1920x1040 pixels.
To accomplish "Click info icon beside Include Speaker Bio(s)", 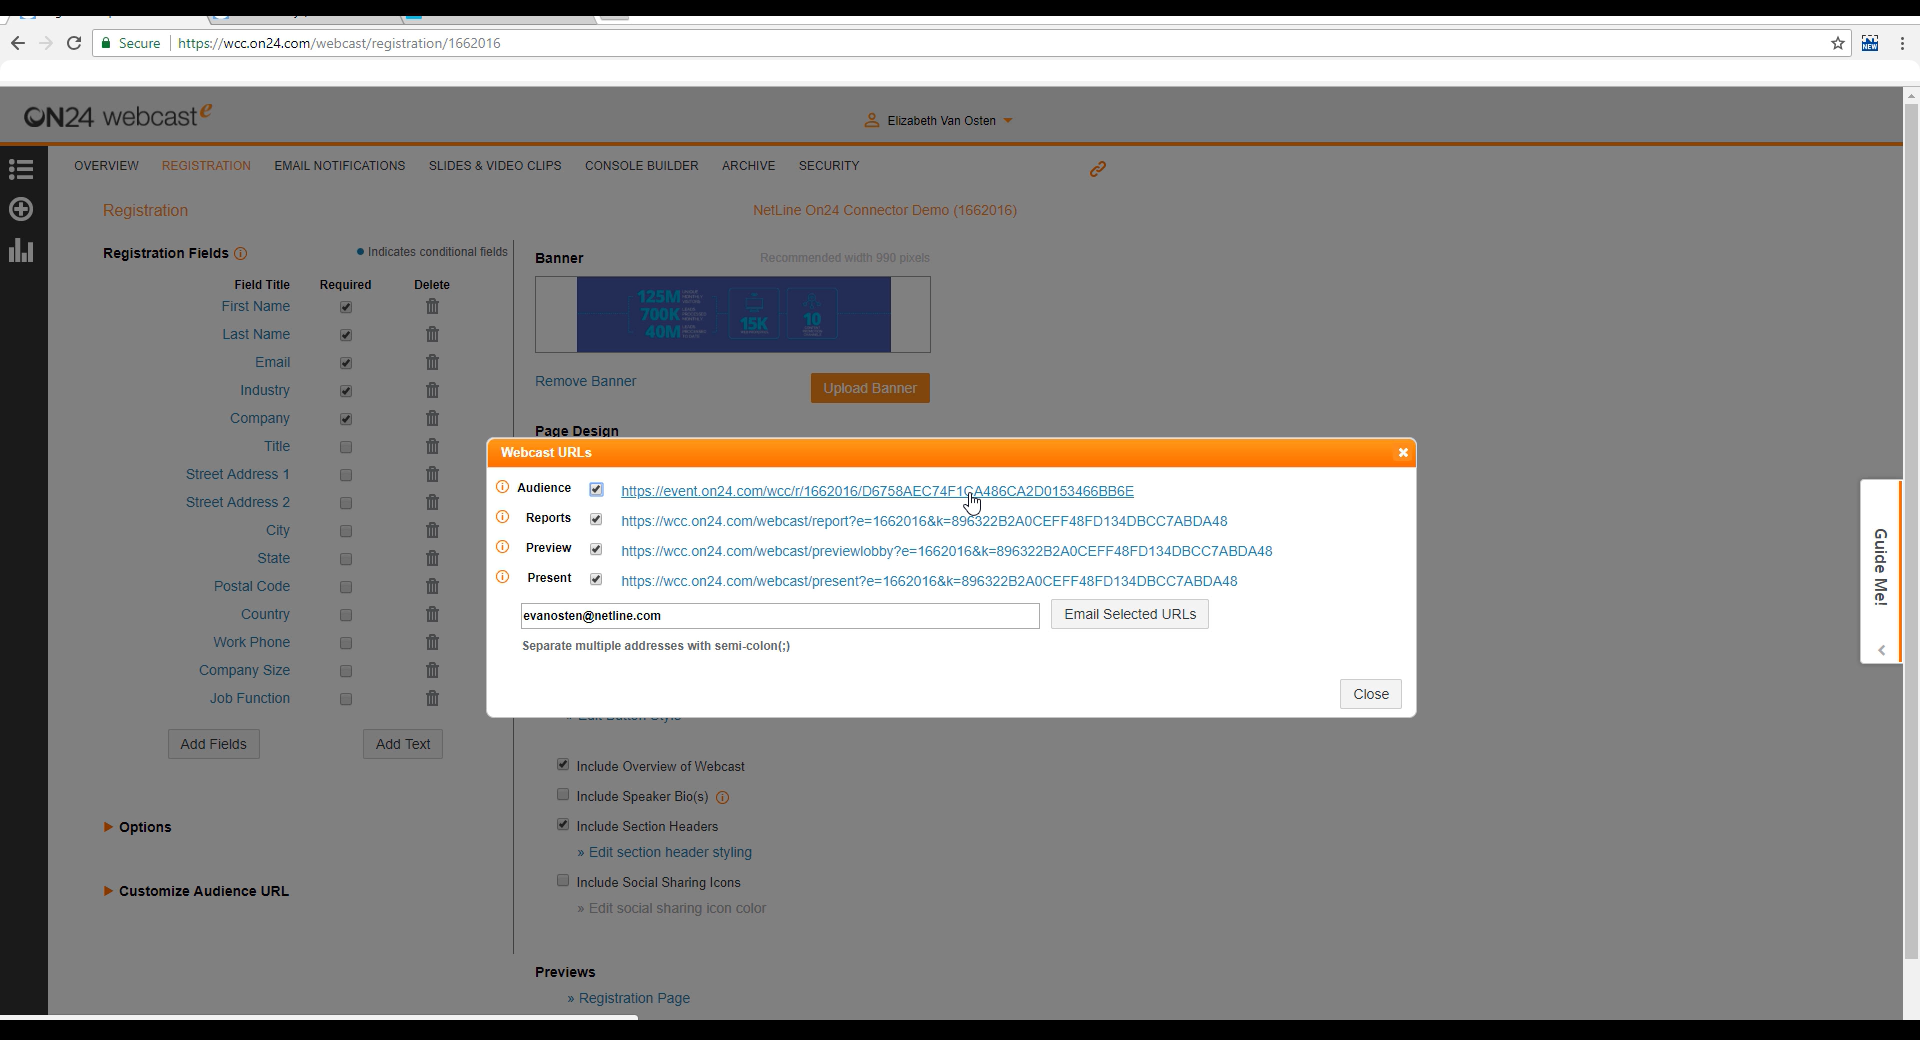I will tap(722, 797).
